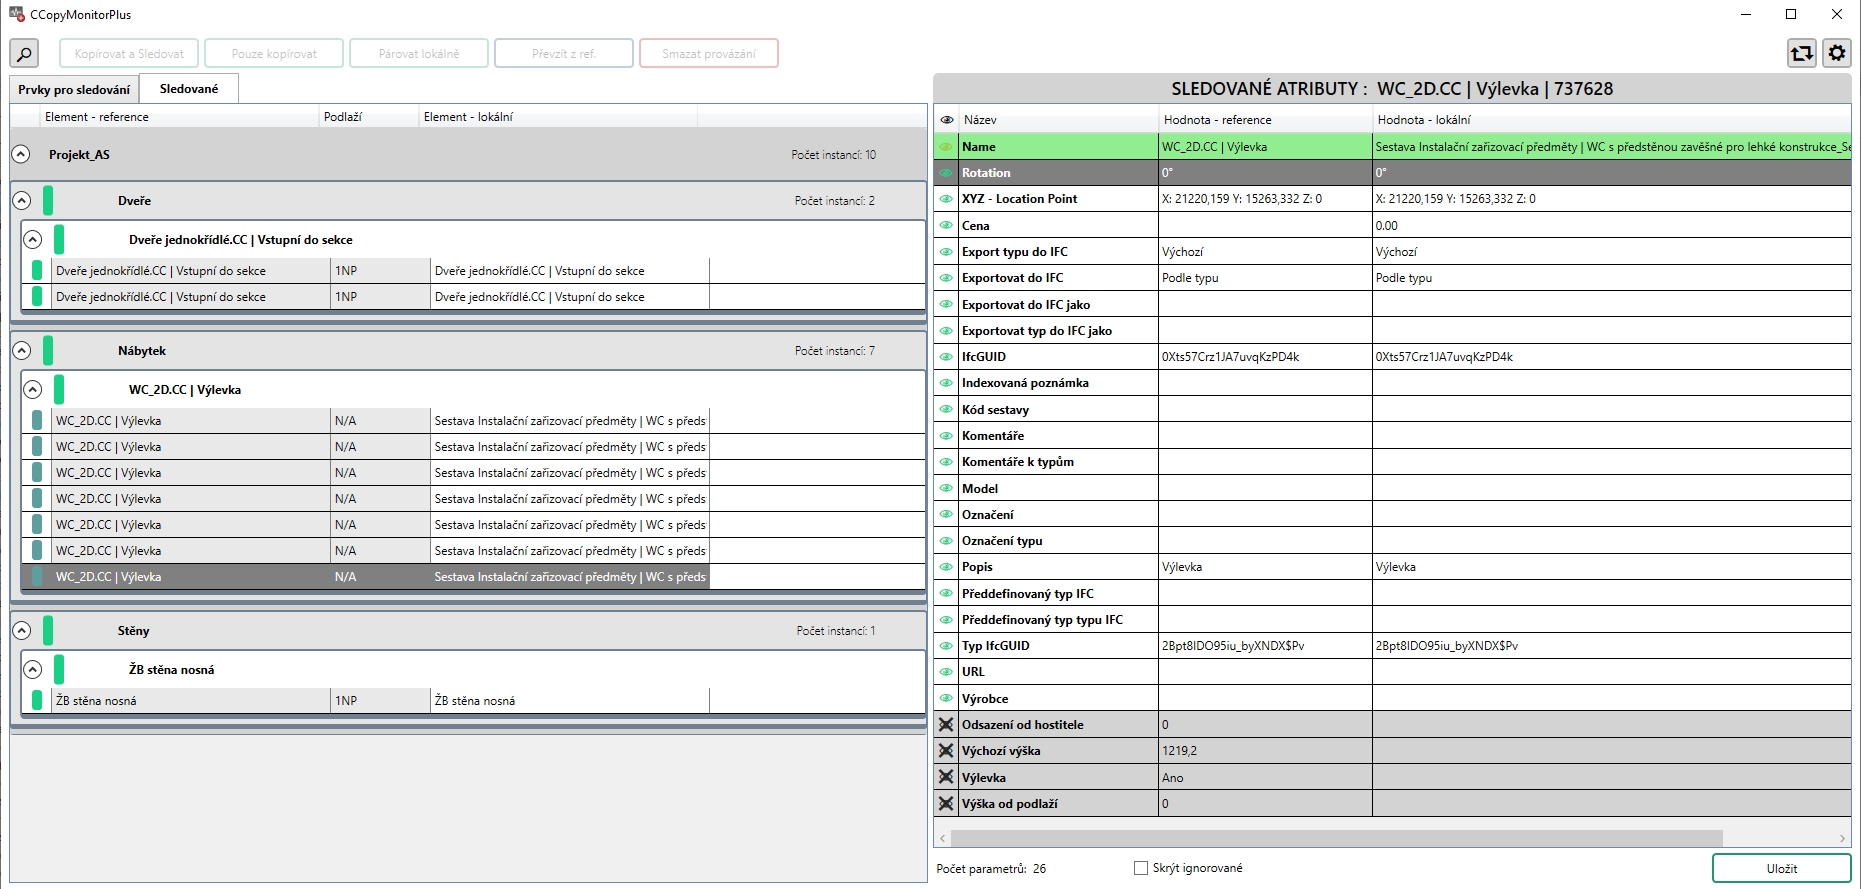The width and height of the screenshot is (1861, 889).
Task: Switch to Prvky pro sledování tab
Action: coord(74,89)
